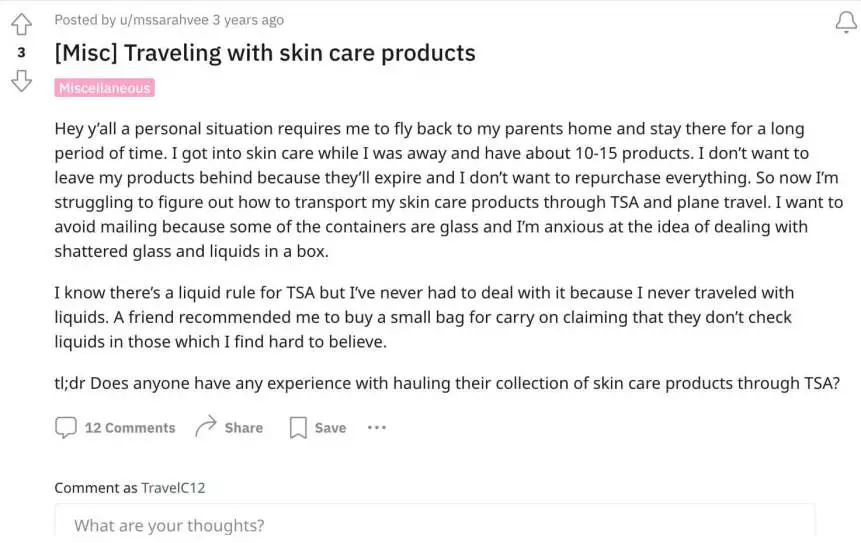861x543 pixels.
Task: Open the u/mssarahvee profile link
Action: coord(171,20)
